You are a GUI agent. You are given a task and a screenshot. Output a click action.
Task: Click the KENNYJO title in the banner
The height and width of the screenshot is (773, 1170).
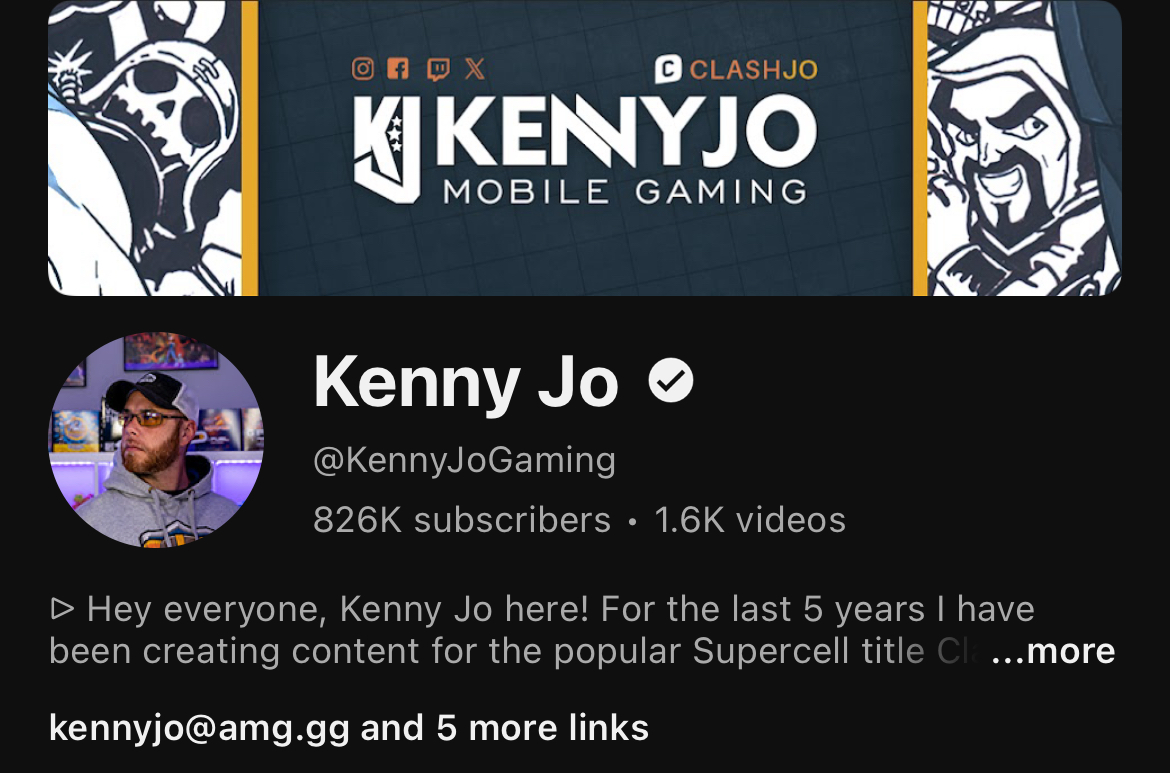point(626,131)
